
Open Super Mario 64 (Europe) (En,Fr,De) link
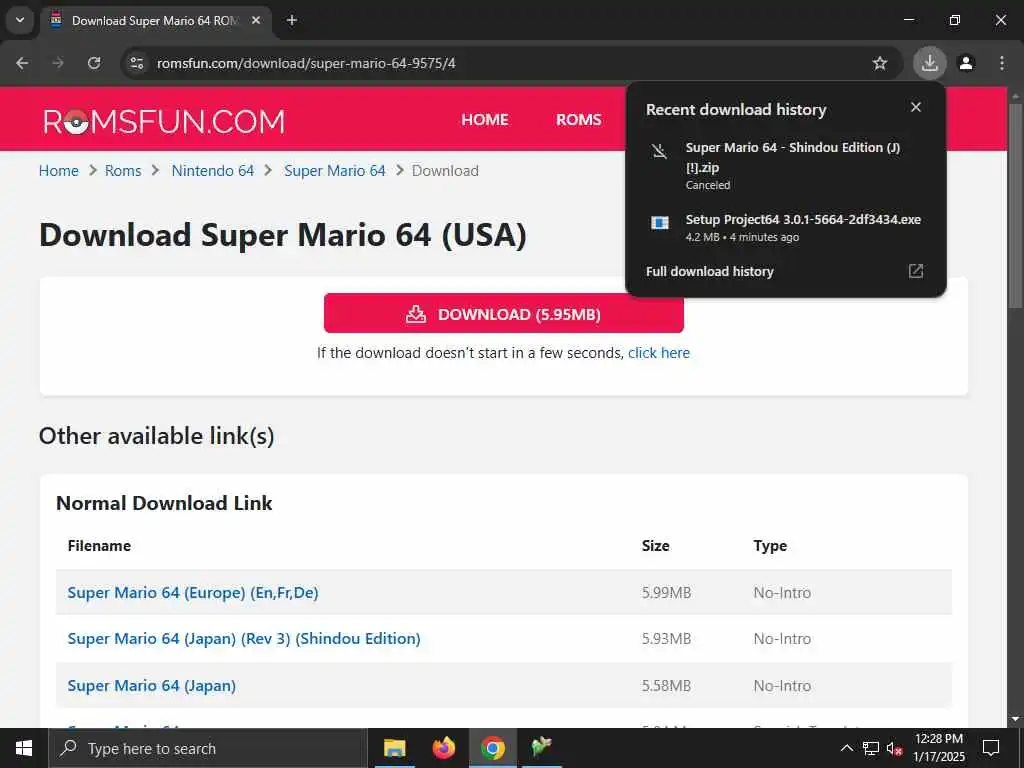(x=193, y=592)
